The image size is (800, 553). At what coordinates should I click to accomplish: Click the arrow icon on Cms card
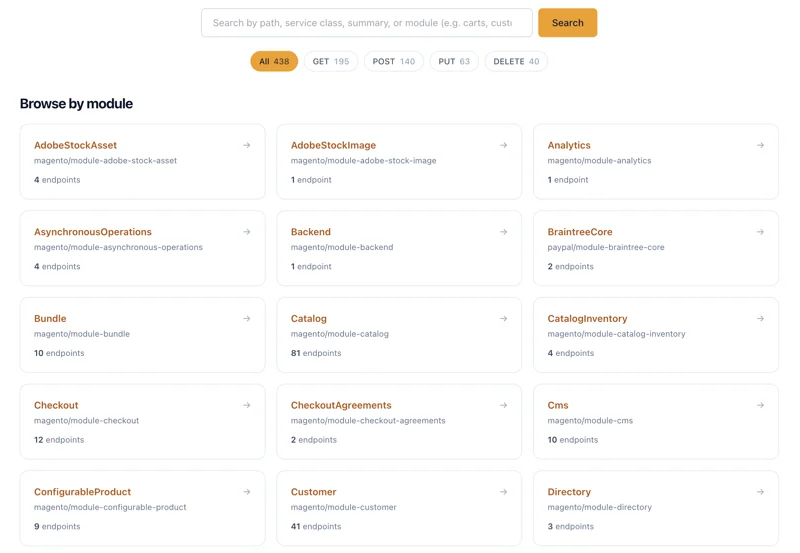760,406
